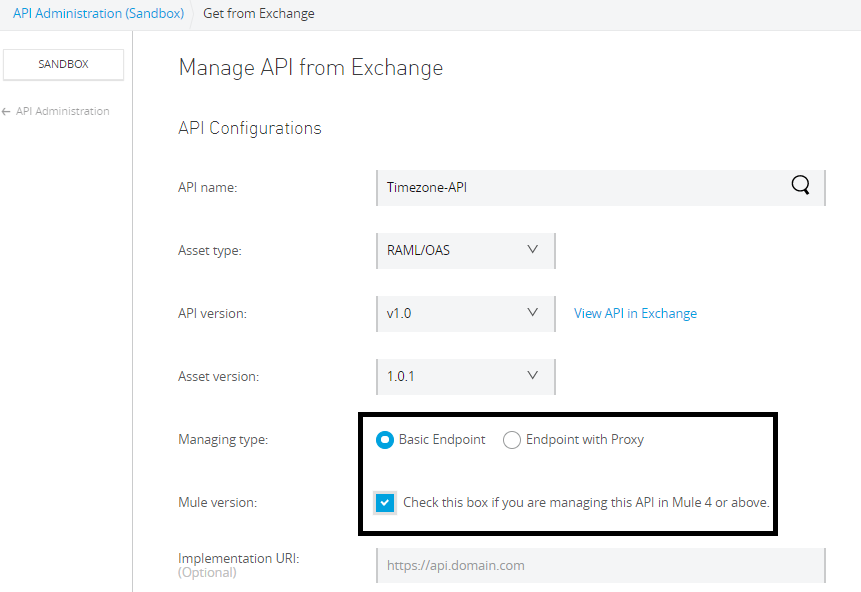Viewport: 861px width, 592px height.
Task: Click the chevron arrow in Asset type field
Action: tap(532, 250)
